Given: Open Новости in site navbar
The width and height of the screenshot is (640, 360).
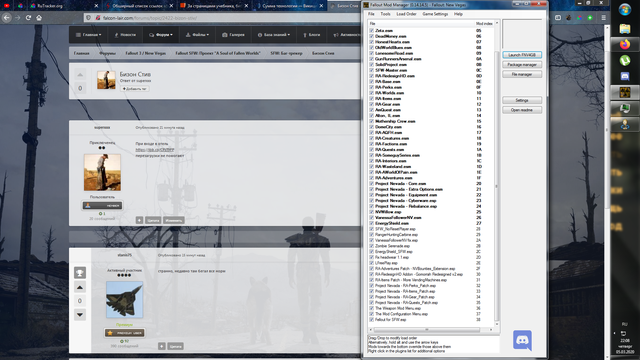Looking at the screenshot, I should 125,35.
